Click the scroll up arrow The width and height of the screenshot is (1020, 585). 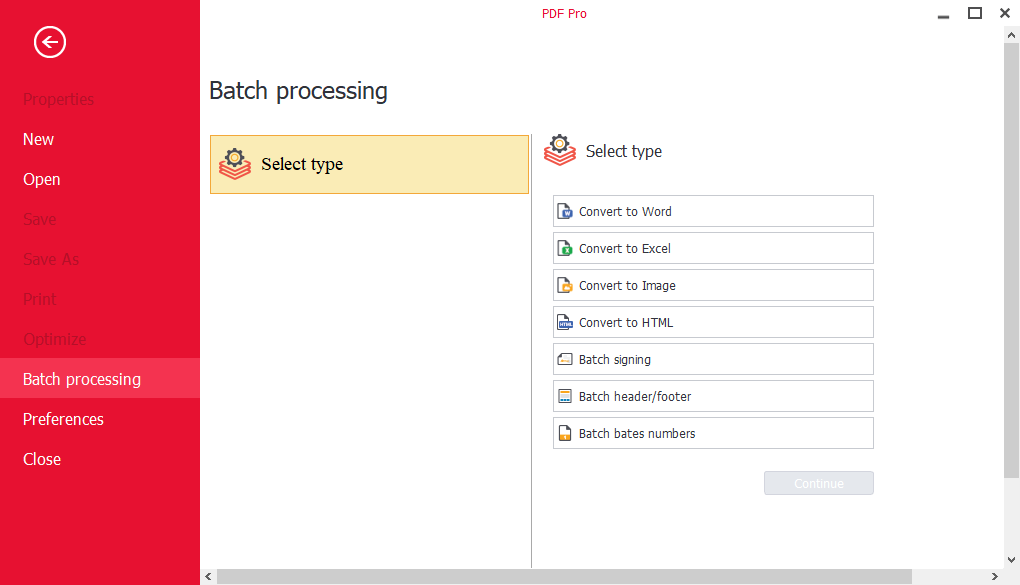click(x=1012, y=35)
